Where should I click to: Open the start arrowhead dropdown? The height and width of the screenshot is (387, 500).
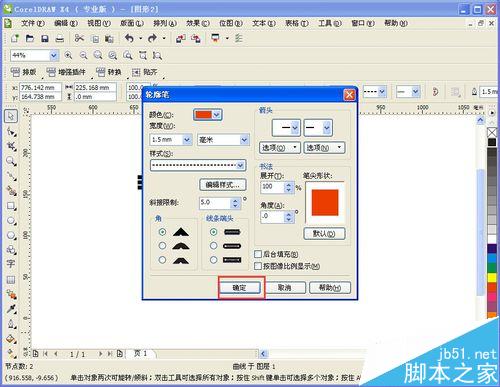point(295,128)
